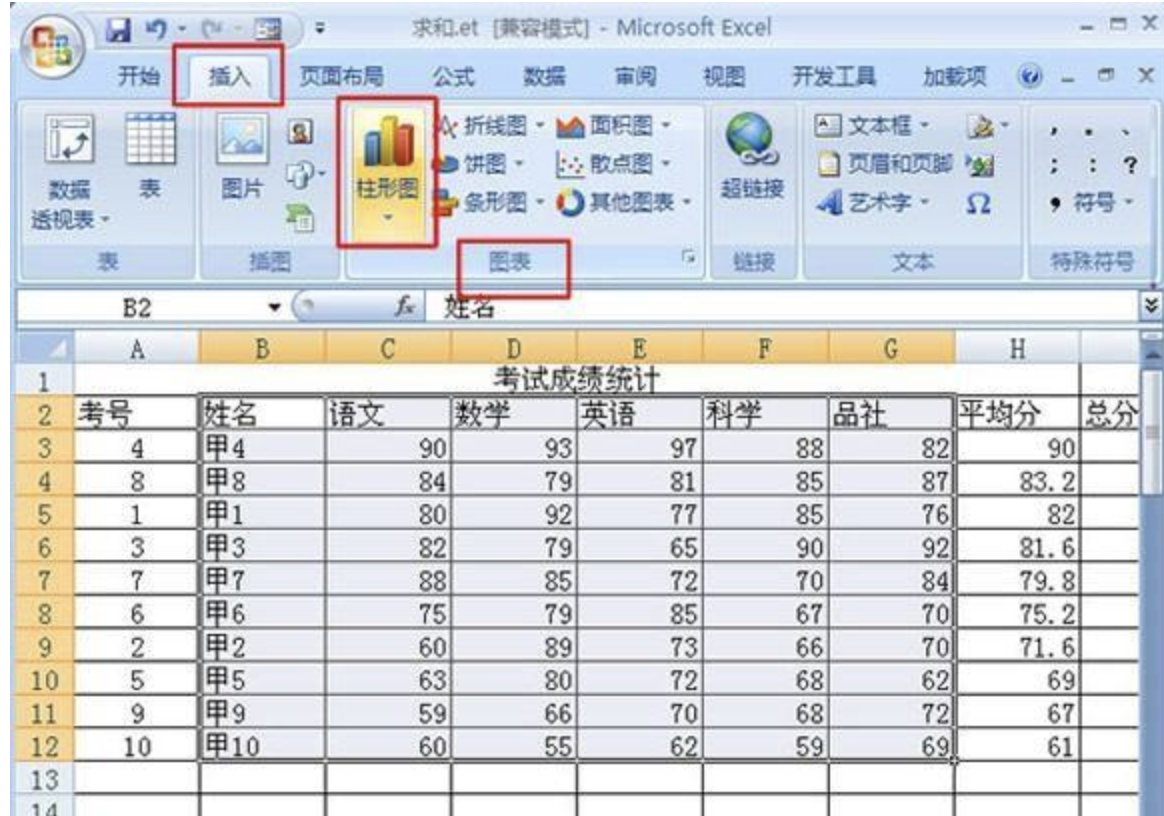Click the insert function fx button
Screen dimensions: 1164x816
pyautogui.click(x=404, y=306)
